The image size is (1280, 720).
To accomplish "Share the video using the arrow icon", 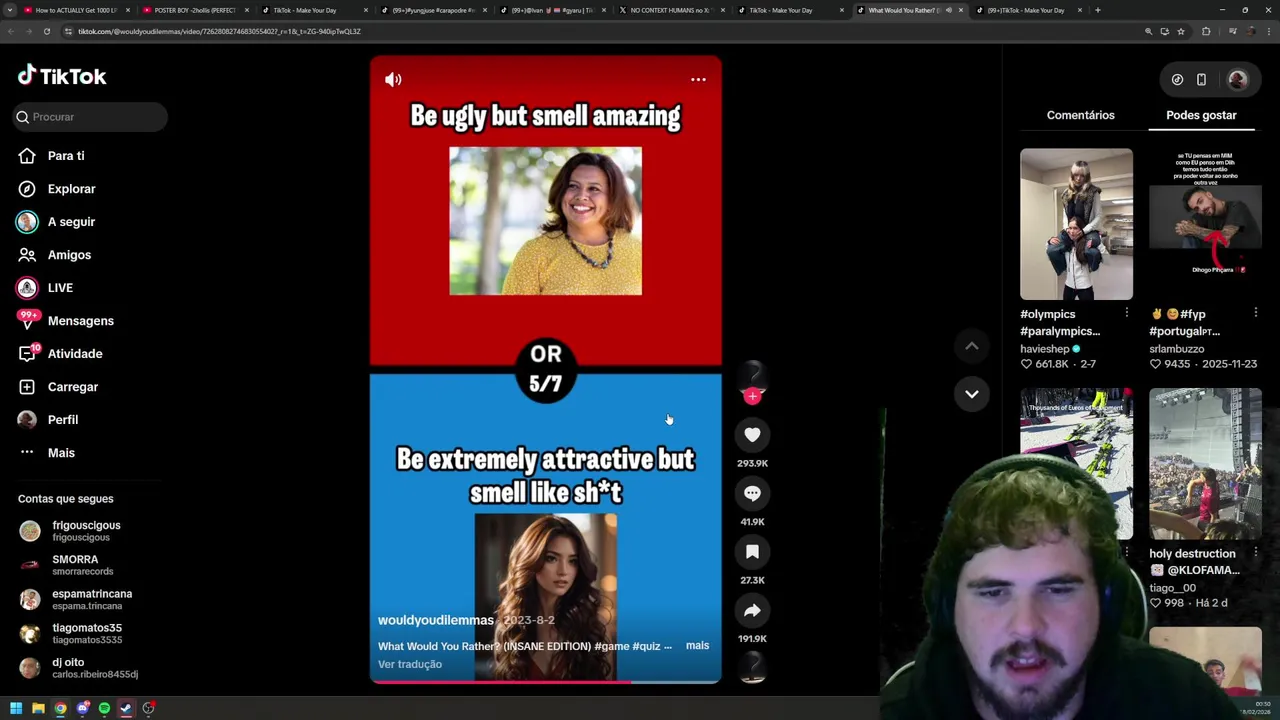I will click(752, 610).
